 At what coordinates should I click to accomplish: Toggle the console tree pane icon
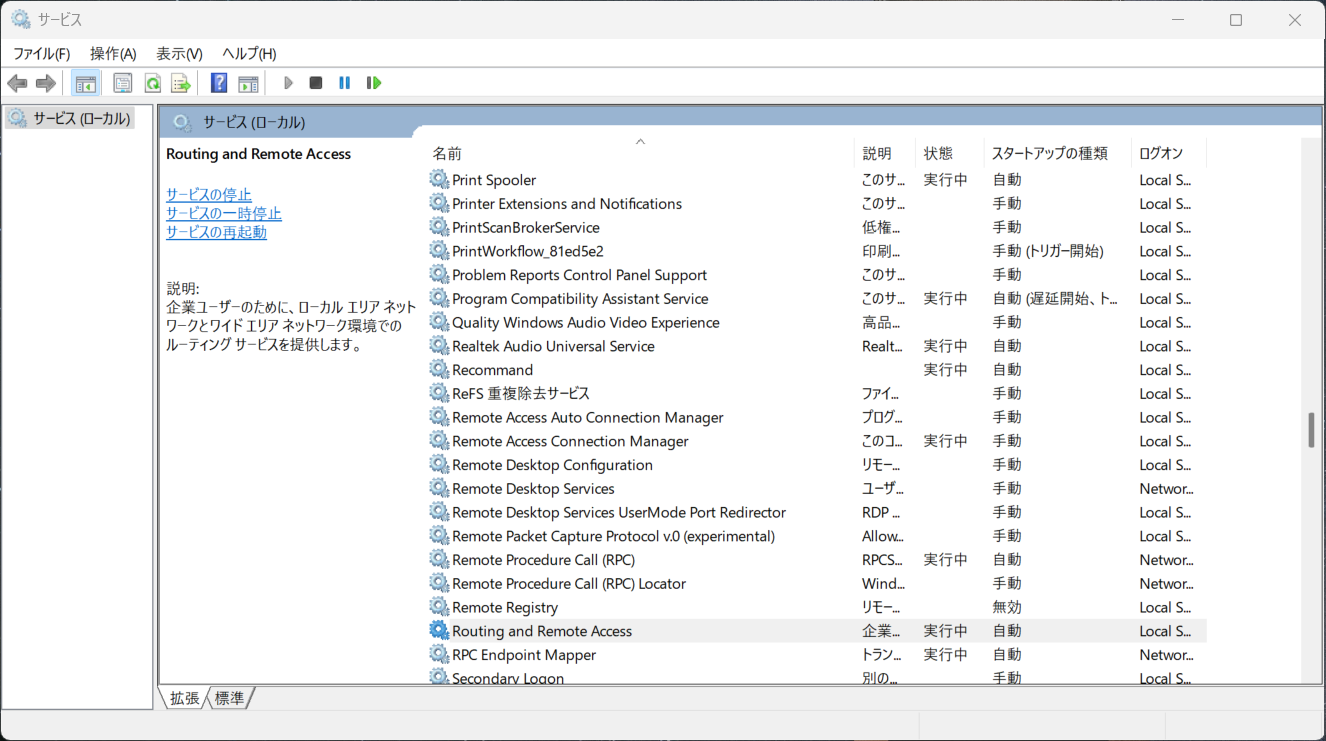click(86, 83)
